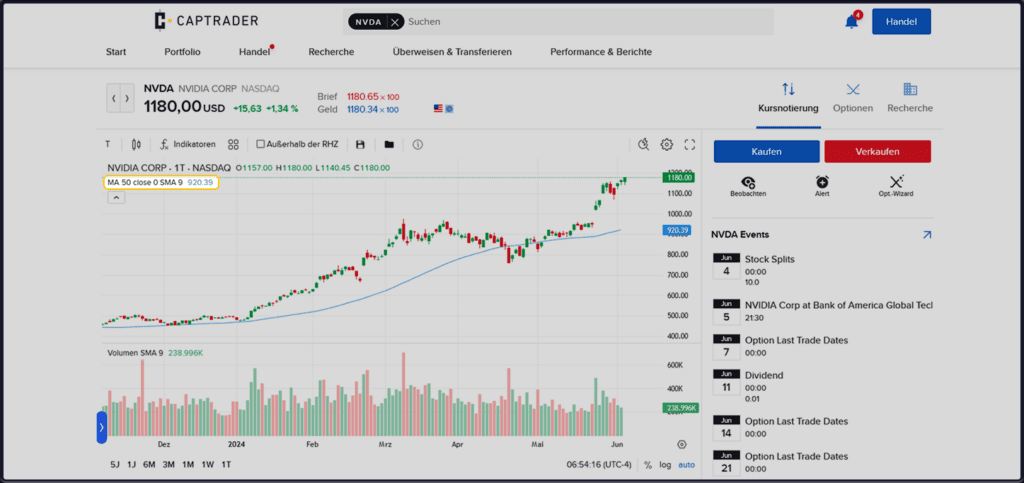Viewport: 1024px width, 483px height.
Task: Save the chart with the floppy disk icon
Action: (360, 144)
